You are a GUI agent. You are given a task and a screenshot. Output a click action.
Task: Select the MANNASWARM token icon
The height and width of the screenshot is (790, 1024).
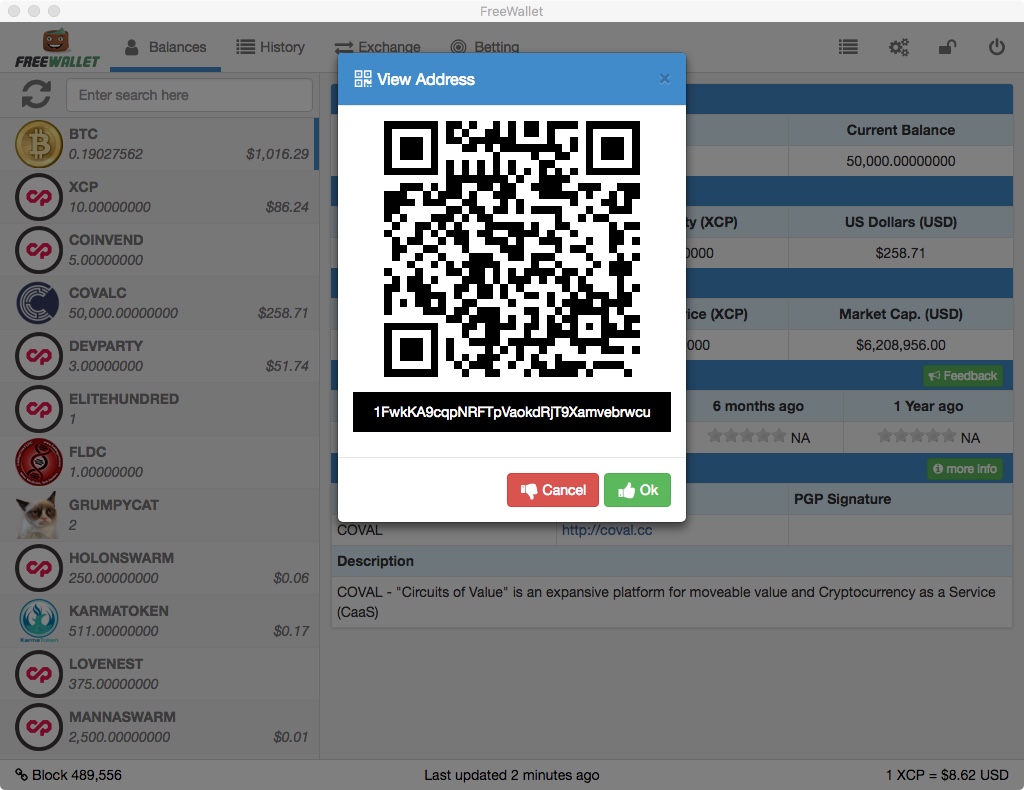pyautogui.click(x=39, y=727)
